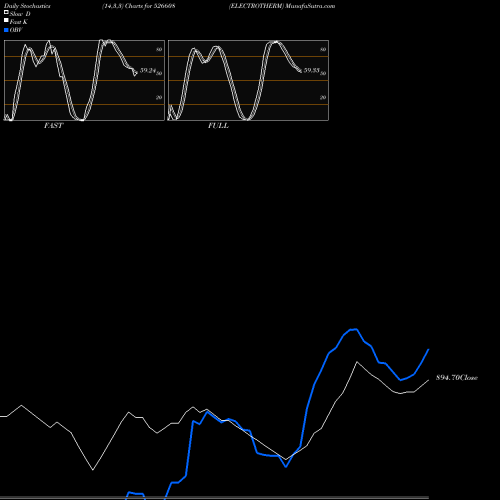Select the 'Slow D' legend label

click(x=20, y=14)
